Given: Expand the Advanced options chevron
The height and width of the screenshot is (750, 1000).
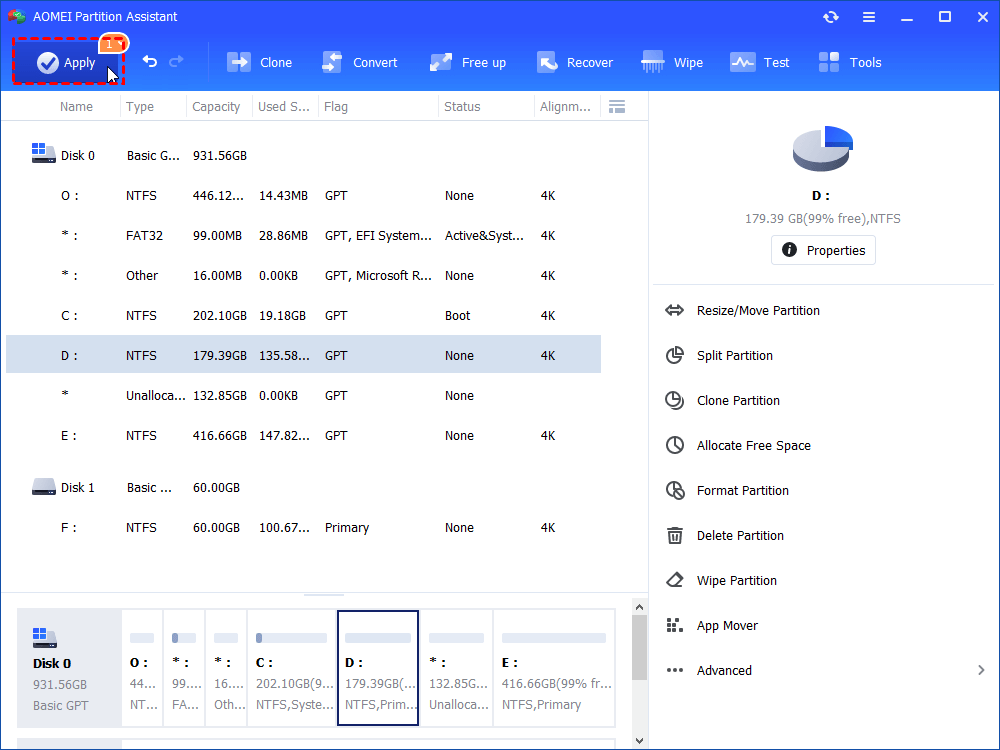Looking at the screenshot, I should (x=980, y=671).
